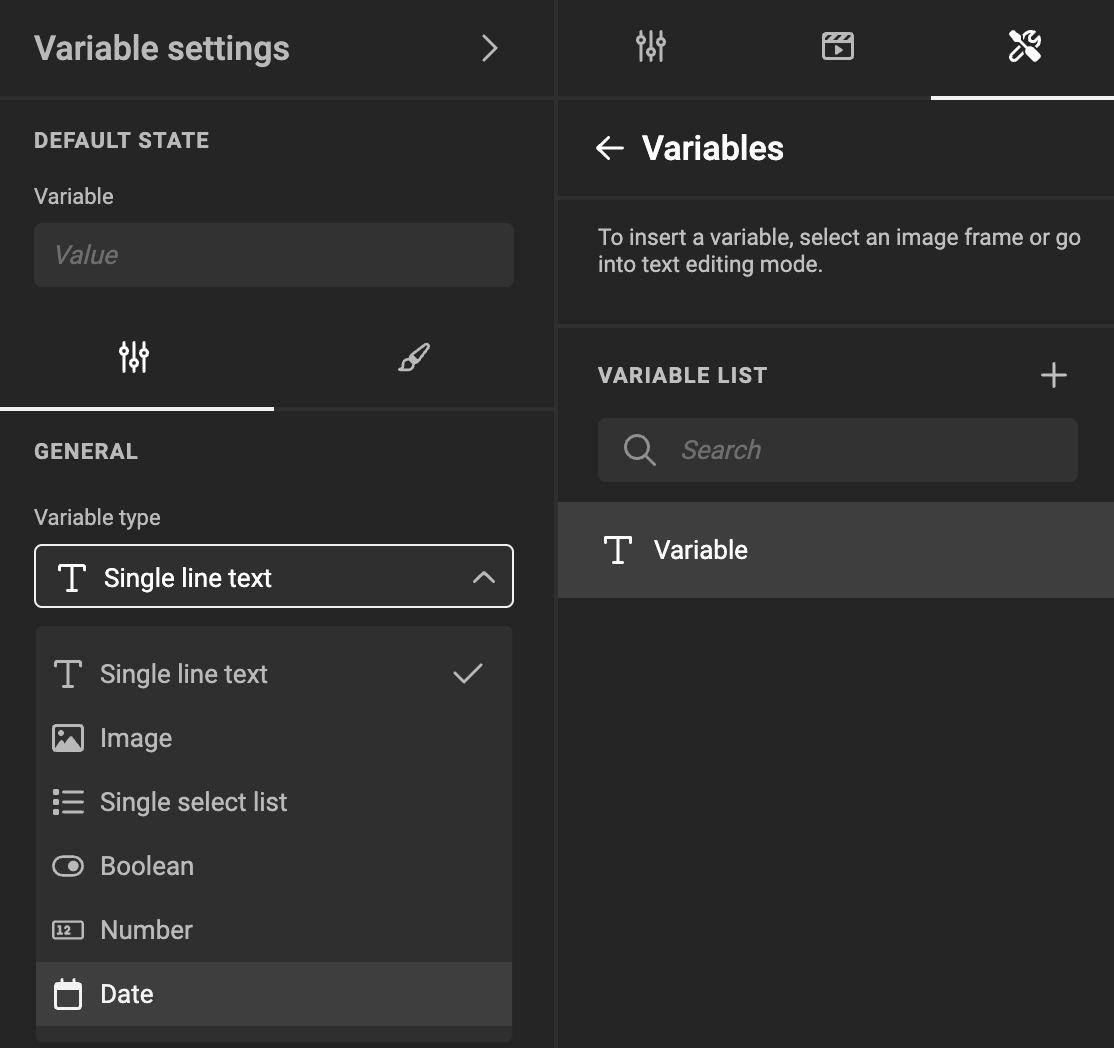This screenshot has width=1114, height=1048.
Task: Click the Search field in the variable list
Action: (838, 450)
